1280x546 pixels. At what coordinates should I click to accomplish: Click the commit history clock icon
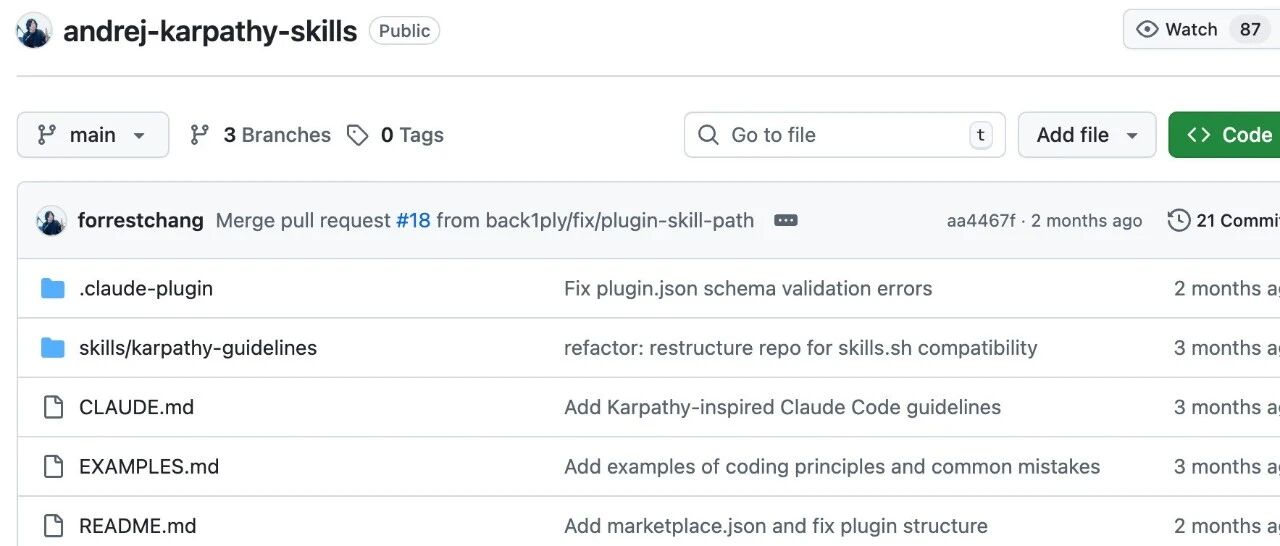tap(1179, 220)
